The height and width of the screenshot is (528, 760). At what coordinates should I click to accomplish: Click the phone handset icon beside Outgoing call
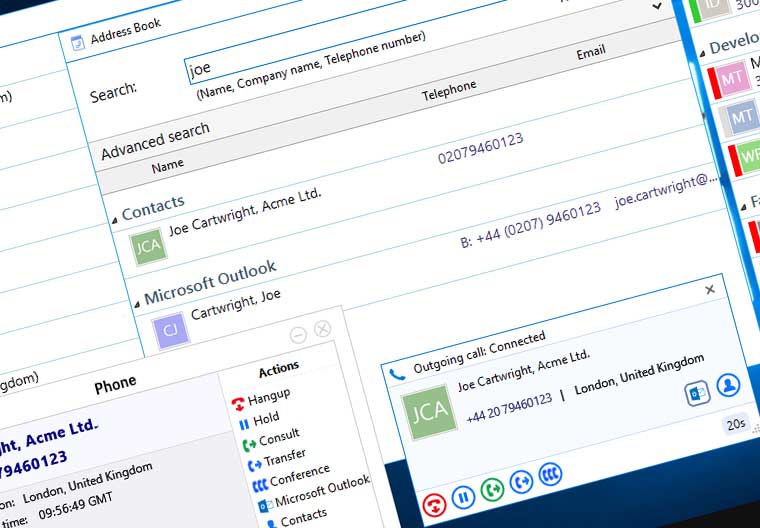[397, 374]
